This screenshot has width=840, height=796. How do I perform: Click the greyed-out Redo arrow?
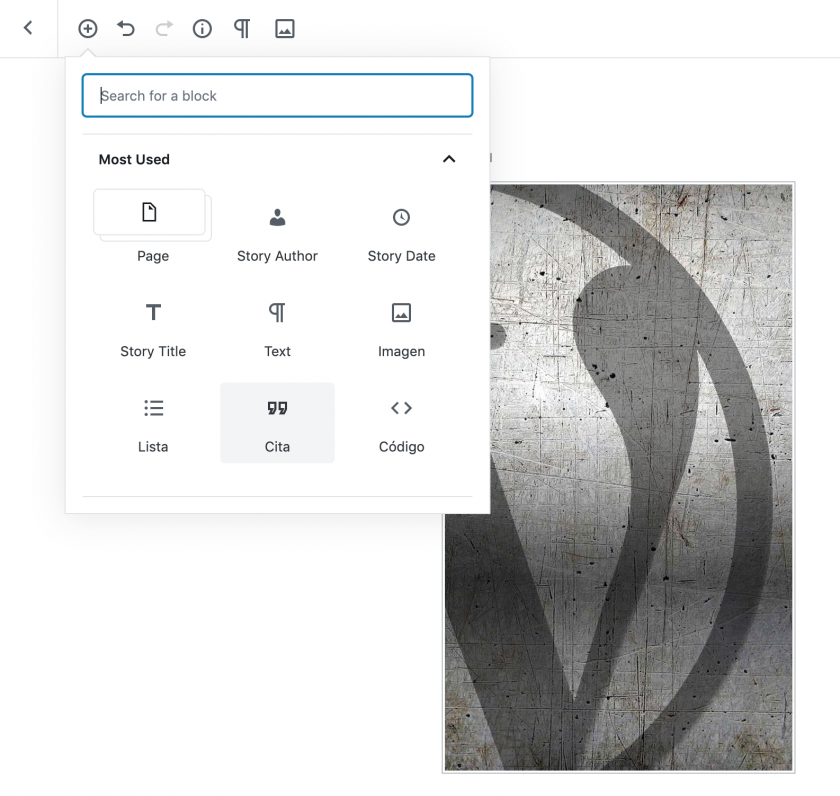(x=164, y=28)
